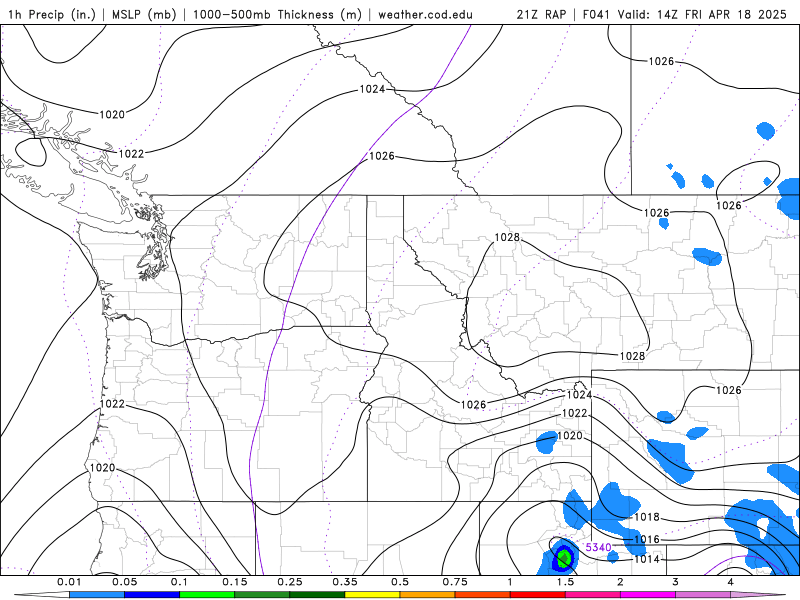Click the purple 5340 thickness label
The image size is (800, 600).
click(598, 547)
